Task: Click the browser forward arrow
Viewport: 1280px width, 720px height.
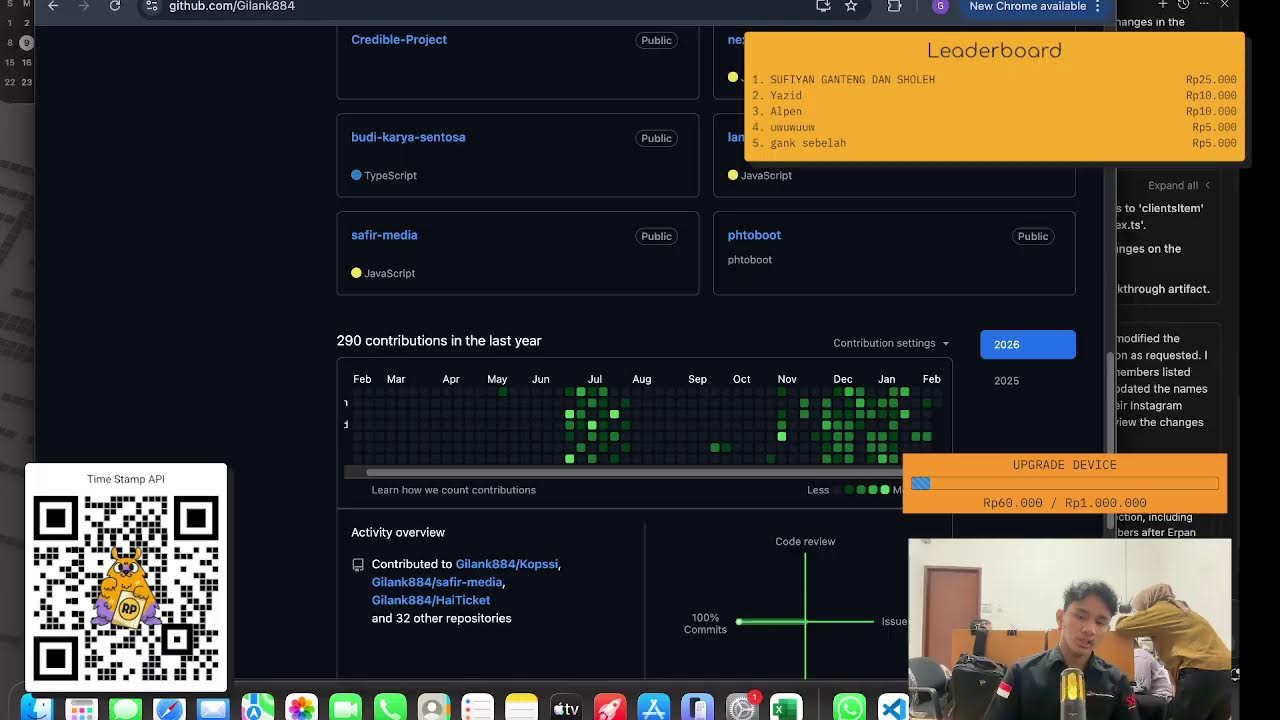Action: (x=84, y=6)
